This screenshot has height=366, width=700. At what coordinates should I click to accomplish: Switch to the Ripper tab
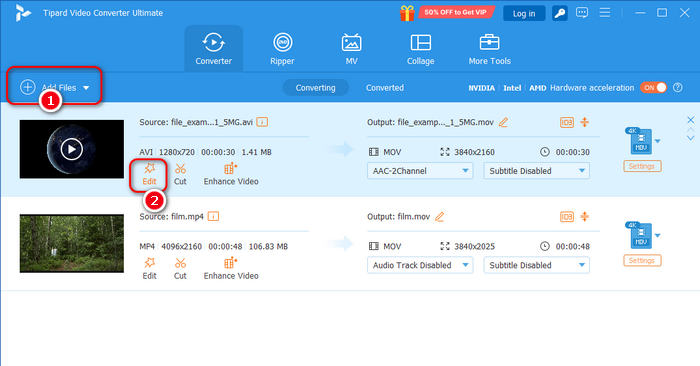click(x=282, y=49)
